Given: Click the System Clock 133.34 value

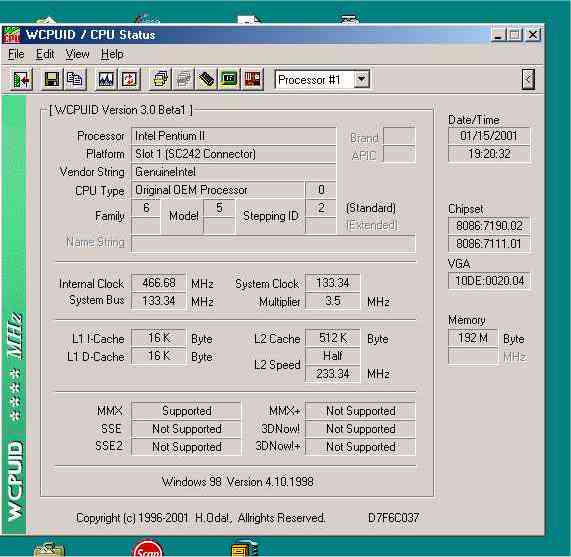Looking at the screenshot, I should coord(332,283).
